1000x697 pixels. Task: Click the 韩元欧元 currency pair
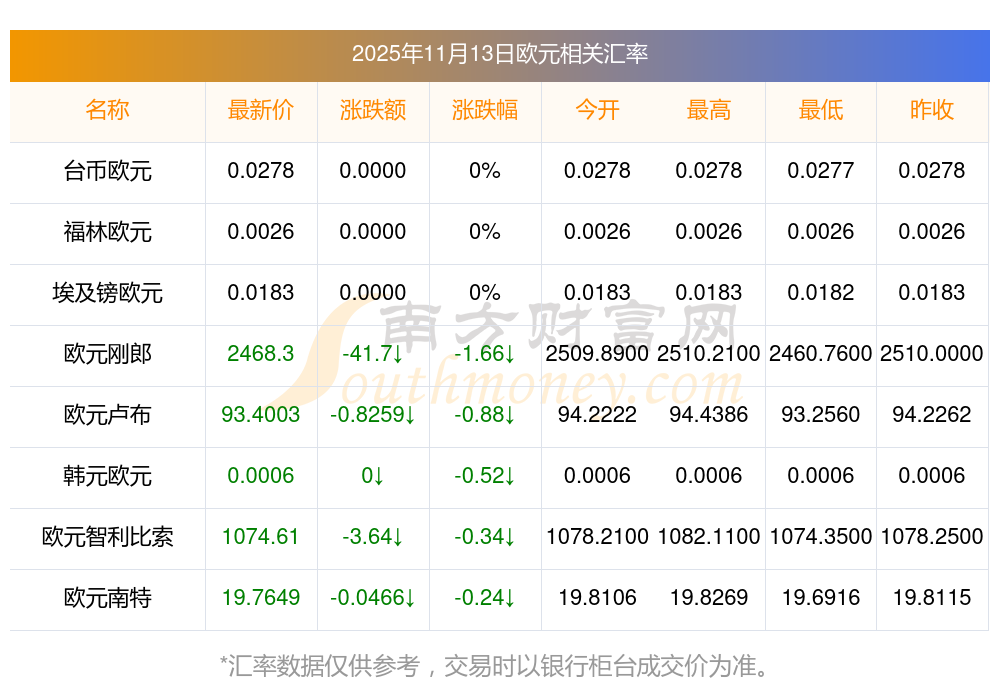(107, 476)
